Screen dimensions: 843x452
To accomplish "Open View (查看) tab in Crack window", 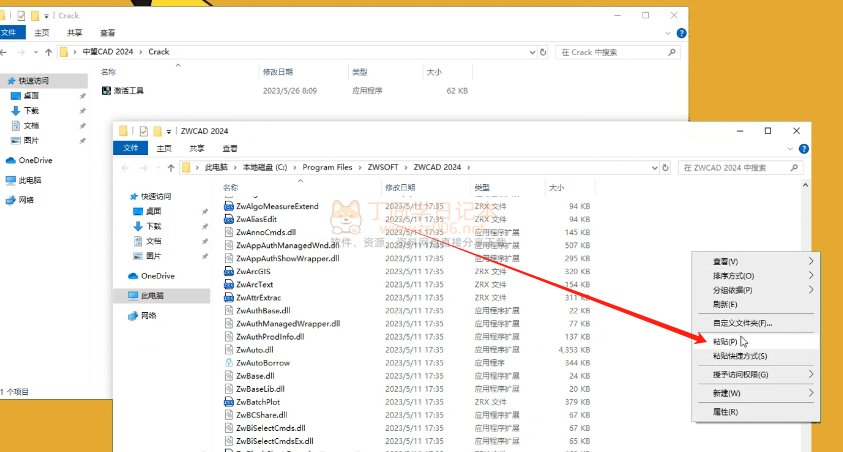I will click(x=108, y=33).
